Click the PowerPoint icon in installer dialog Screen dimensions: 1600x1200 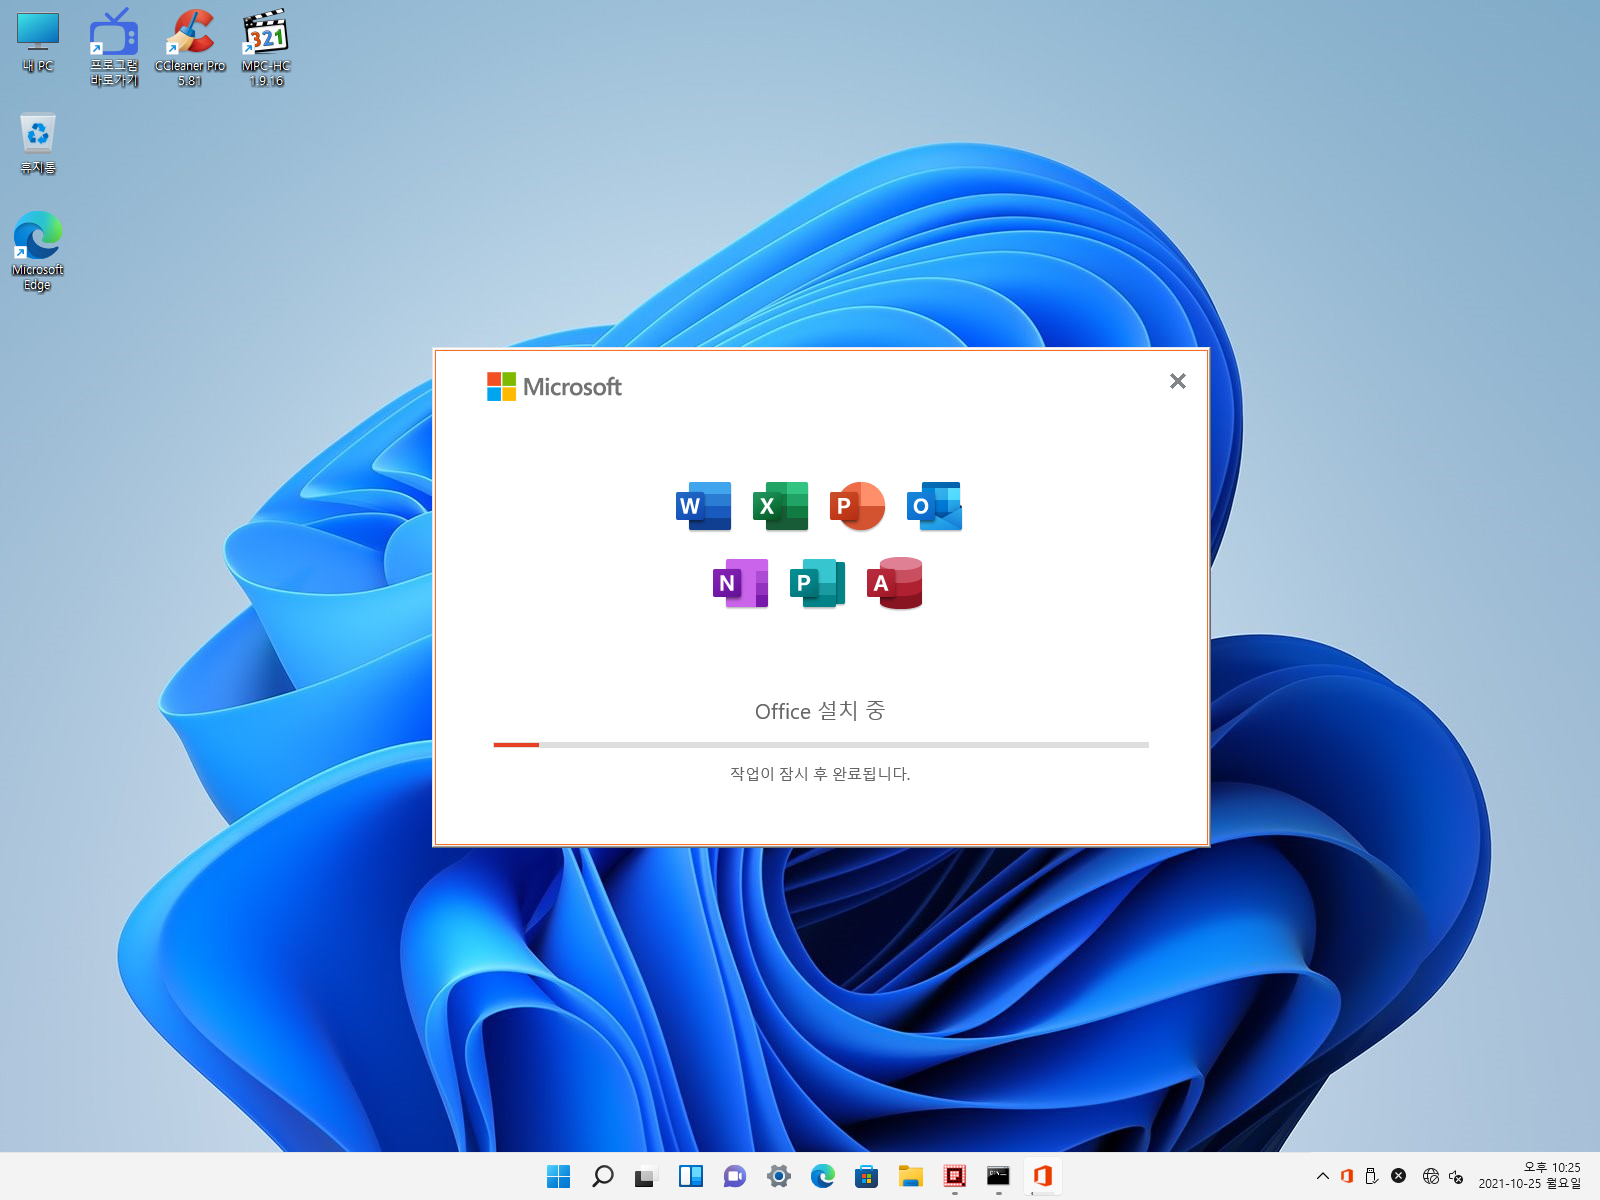857,506
